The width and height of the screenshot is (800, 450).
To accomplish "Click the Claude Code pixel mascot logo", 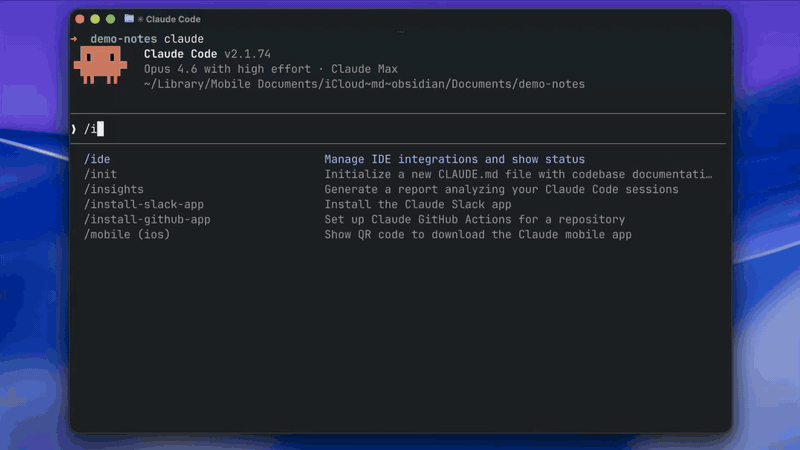I will click(98, 65).
